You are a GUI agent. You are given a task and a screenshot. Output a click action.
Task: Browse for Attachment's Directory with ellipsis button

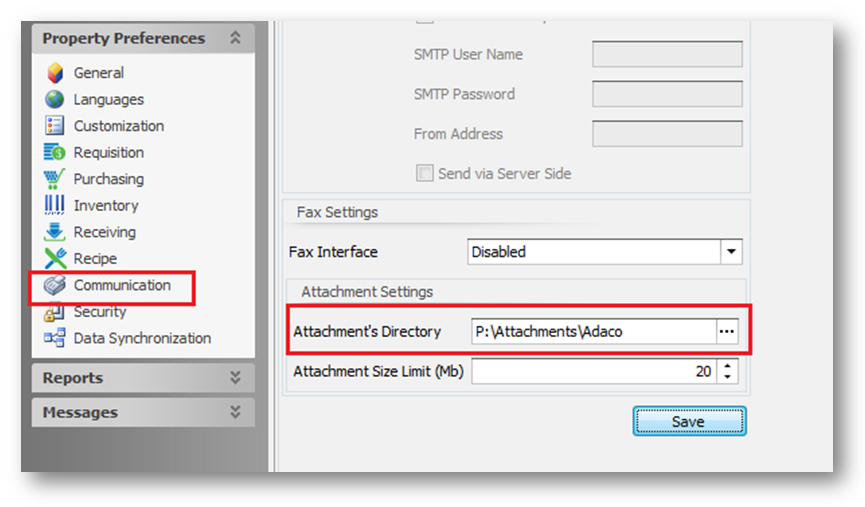(x=727, y=332)
